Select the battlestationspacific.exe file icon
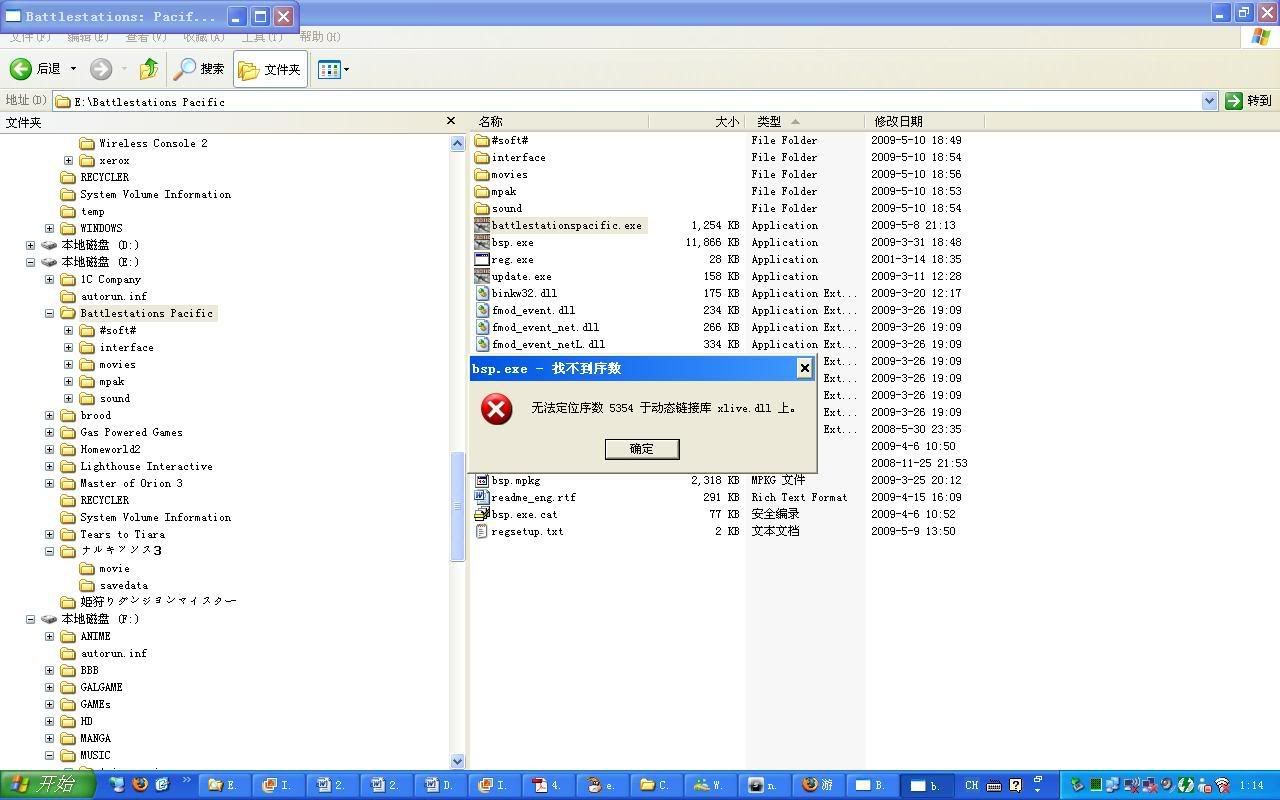The height and width of the screenshot is (800, 1280). [482, 226]
